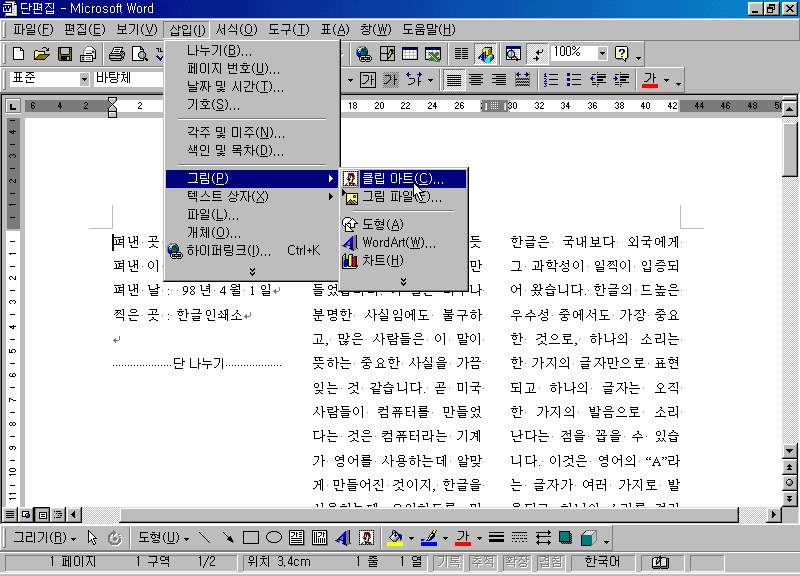Open Tables and Borders toolbar icon
This screenshot has height=576, width=800.
tap(387, 54)
